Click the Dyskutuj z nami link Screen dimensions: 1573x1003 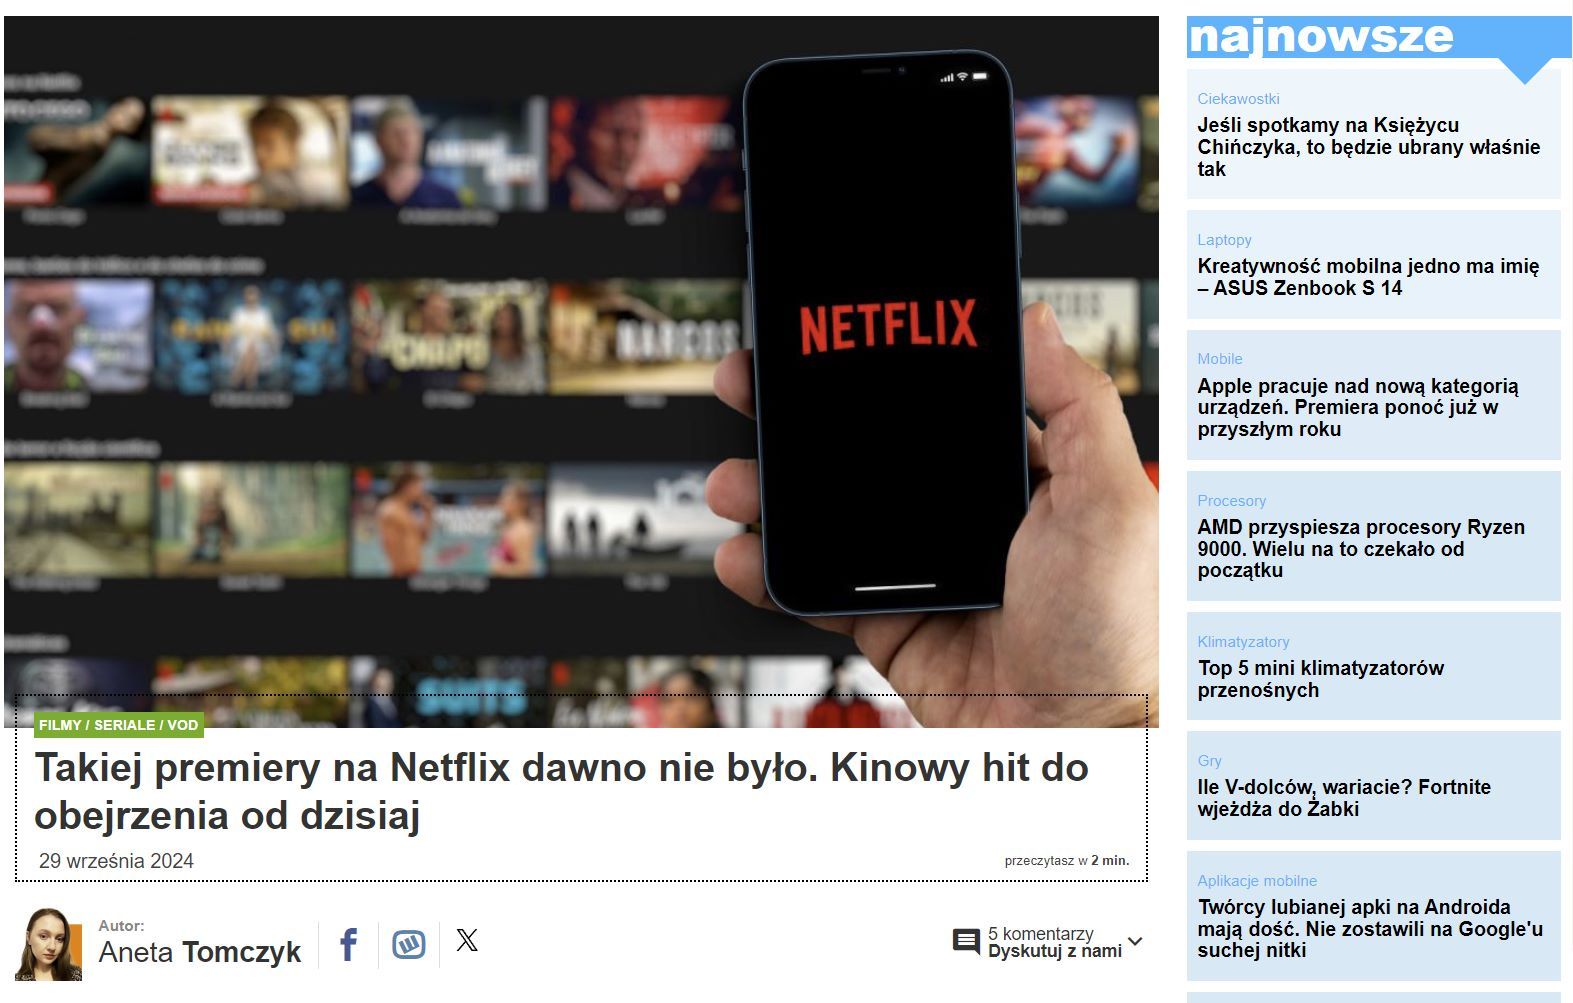click(x=1054, y=951)
